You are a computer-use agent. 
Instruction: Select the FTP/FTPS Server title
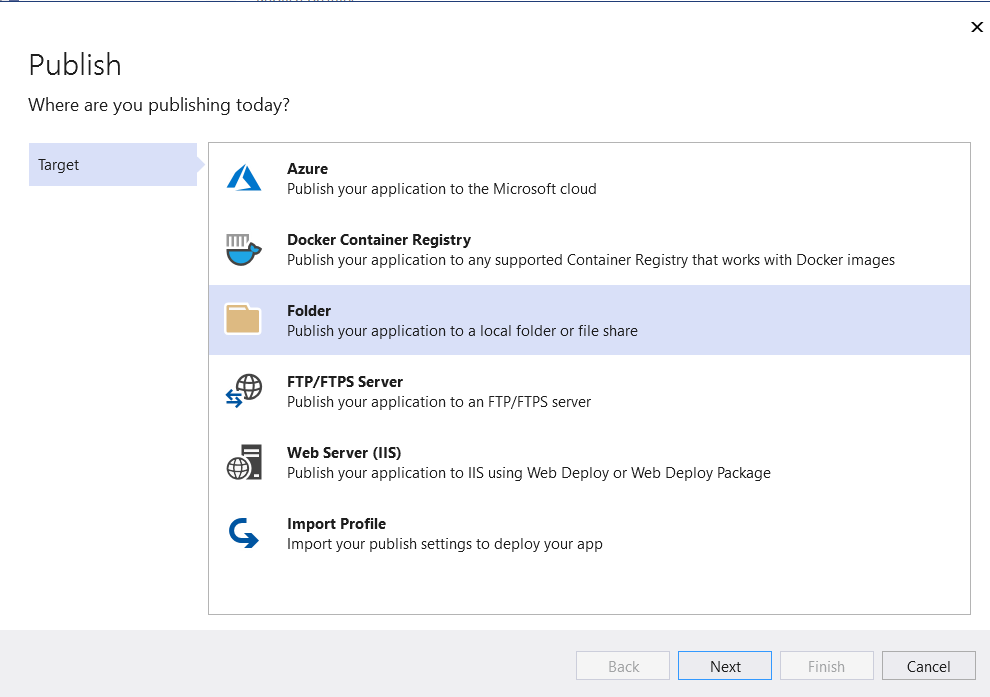coord(345,382)
